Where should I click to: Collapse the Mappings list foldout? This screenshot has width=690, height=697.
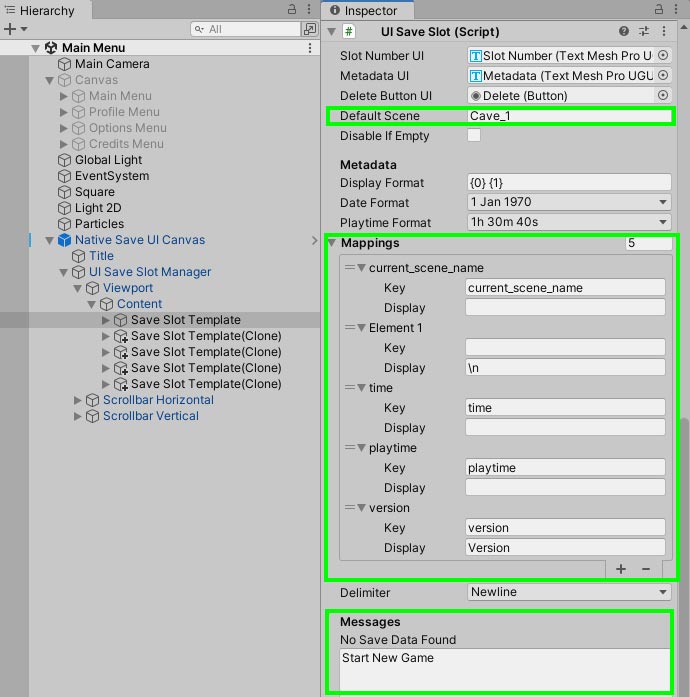(x=332, y=243)
